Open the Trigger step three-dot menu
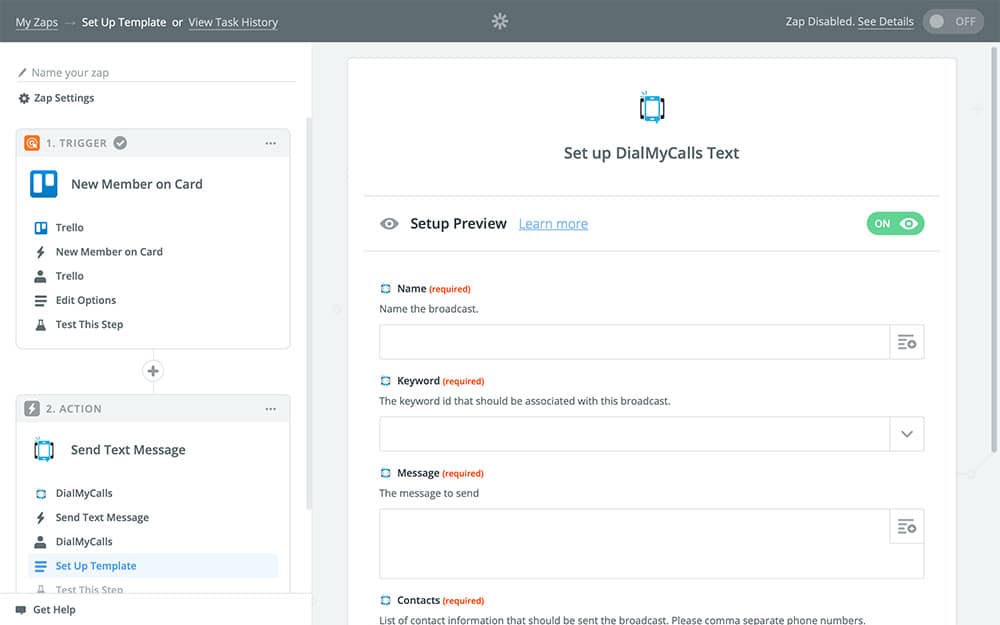 click(271, 143)
